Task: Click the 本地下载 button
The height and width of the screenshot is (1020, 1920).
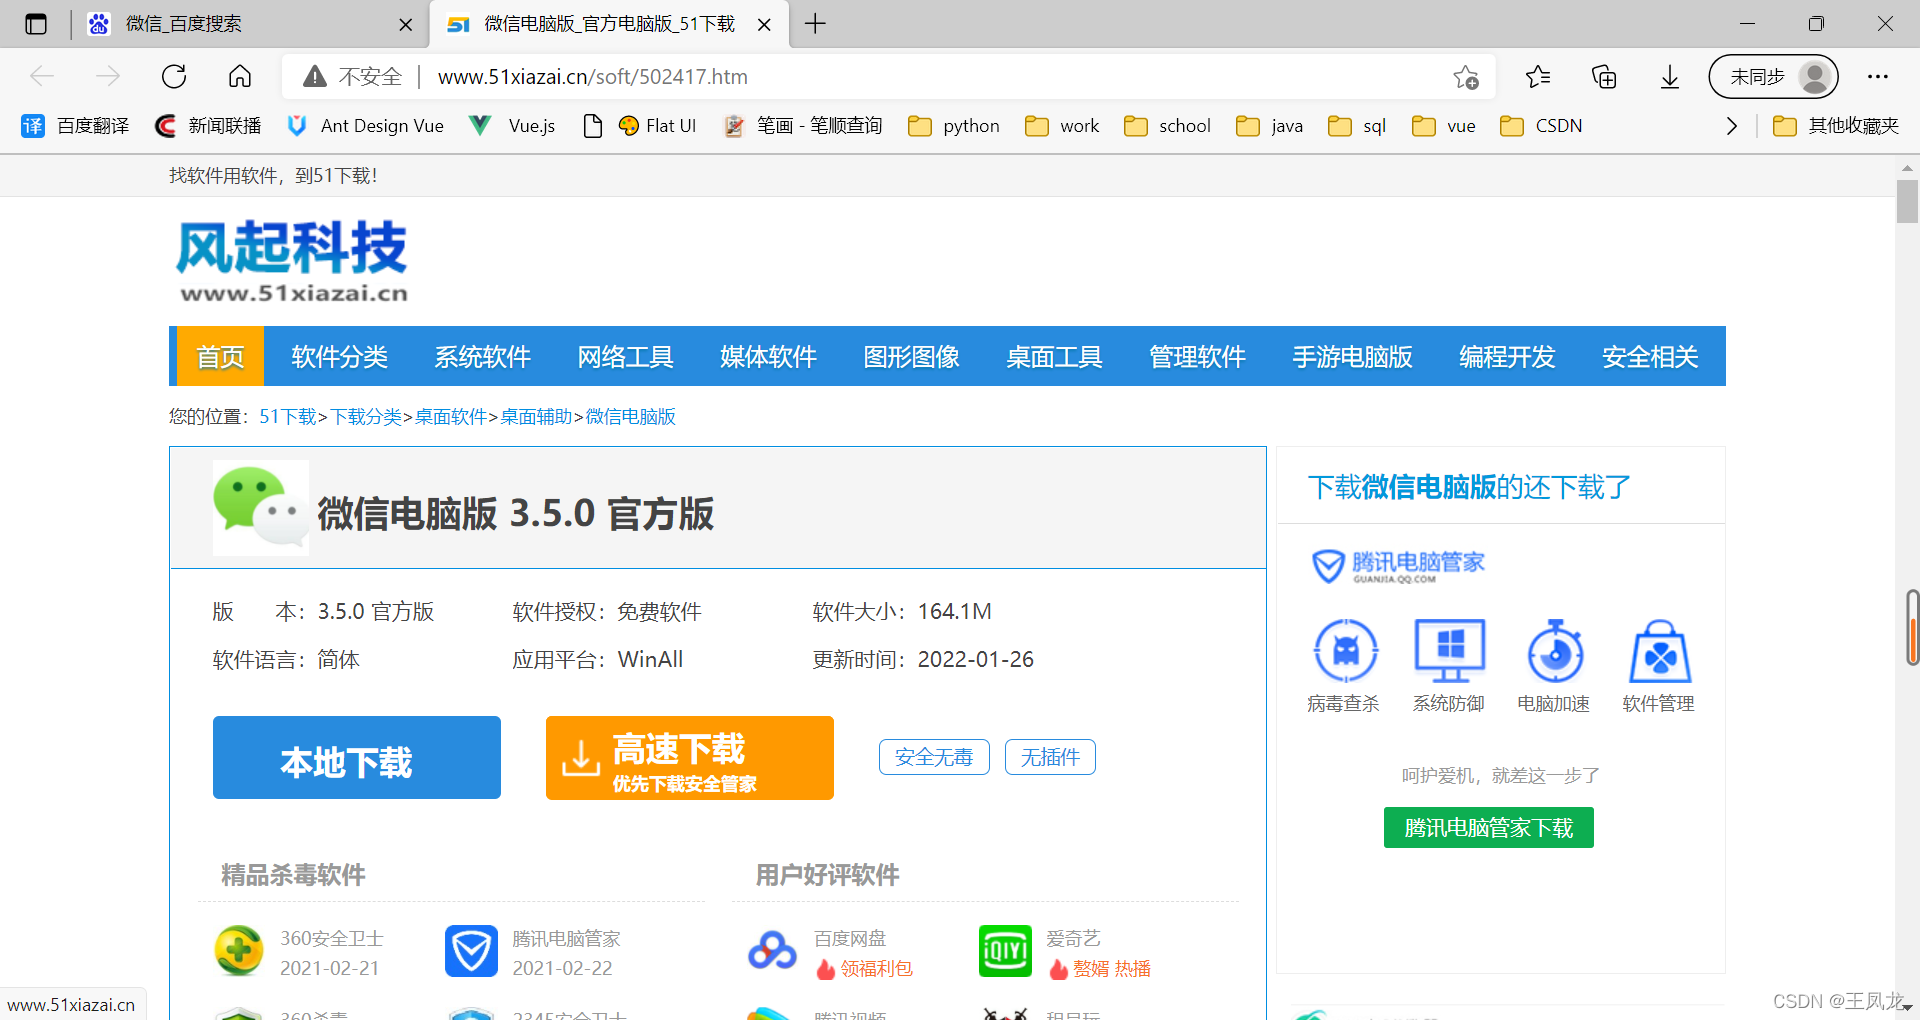Action: tap(357, 758)
